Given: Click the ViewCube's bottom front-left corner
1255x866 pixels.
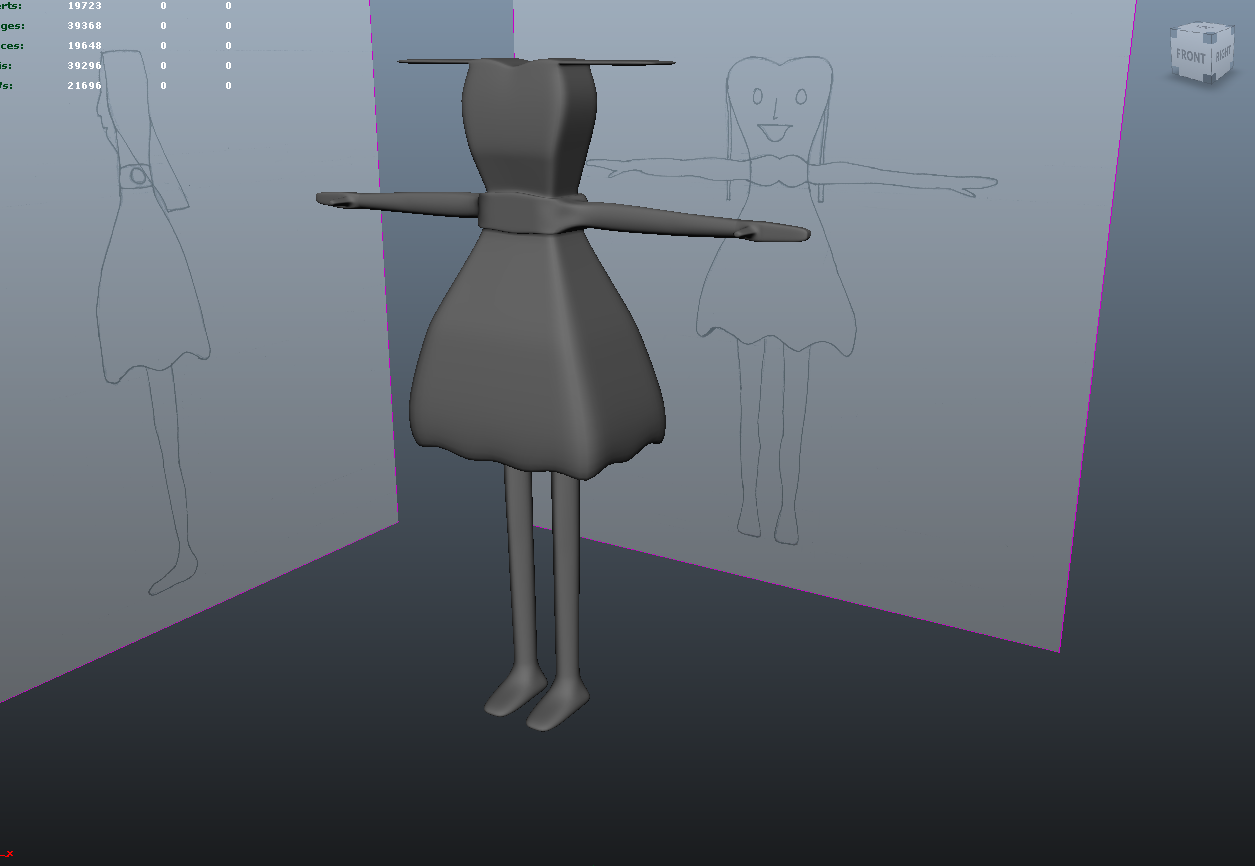Looking at the screenshot, I should [x=1176, y=72].
